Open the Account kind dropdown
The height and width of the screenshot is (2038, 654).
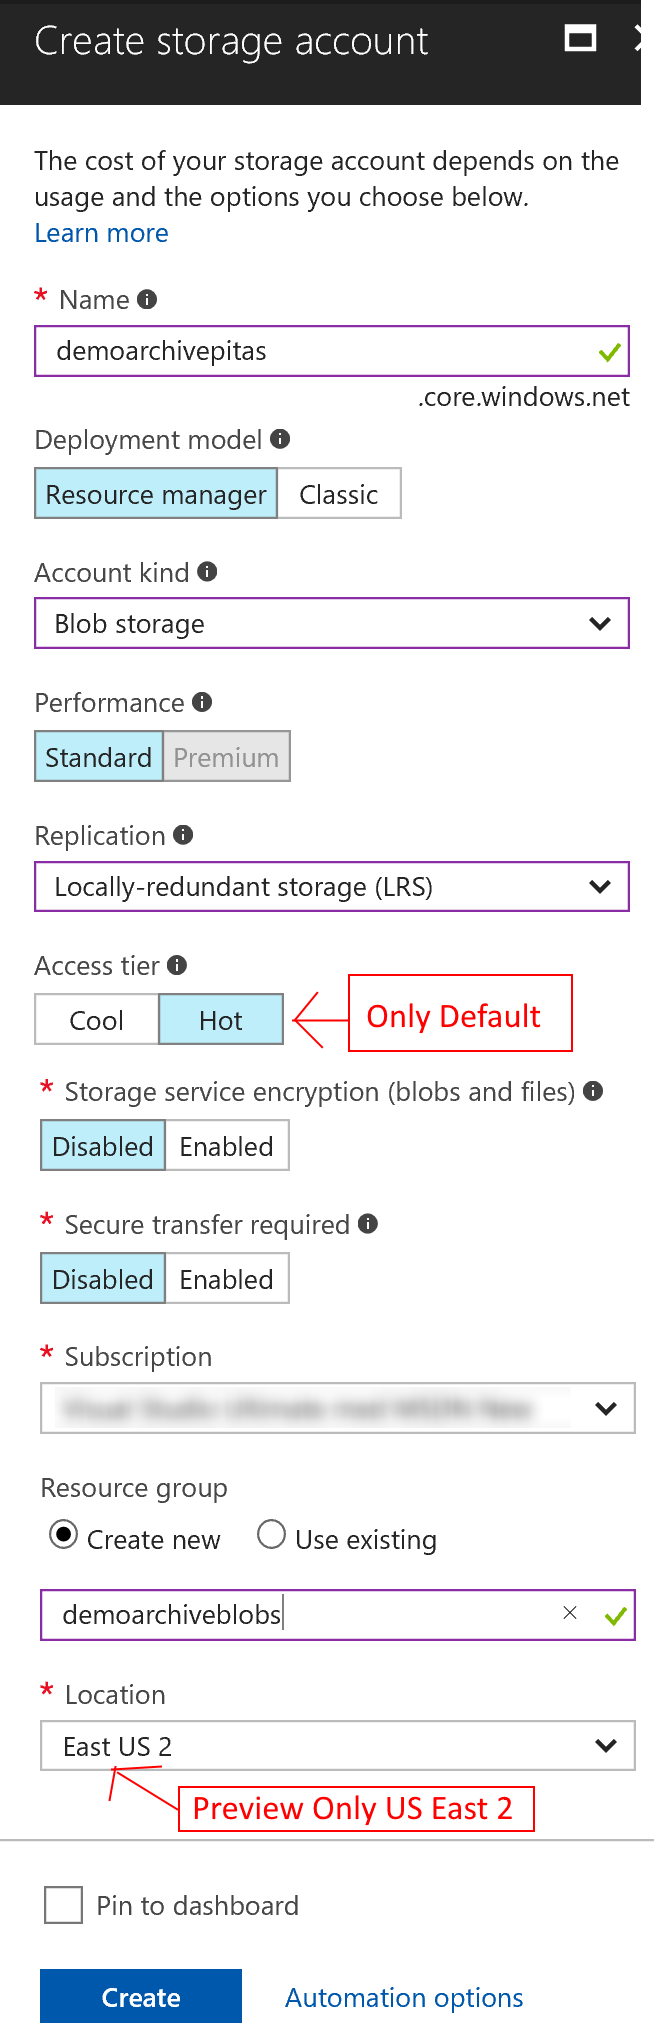[331, 624]
